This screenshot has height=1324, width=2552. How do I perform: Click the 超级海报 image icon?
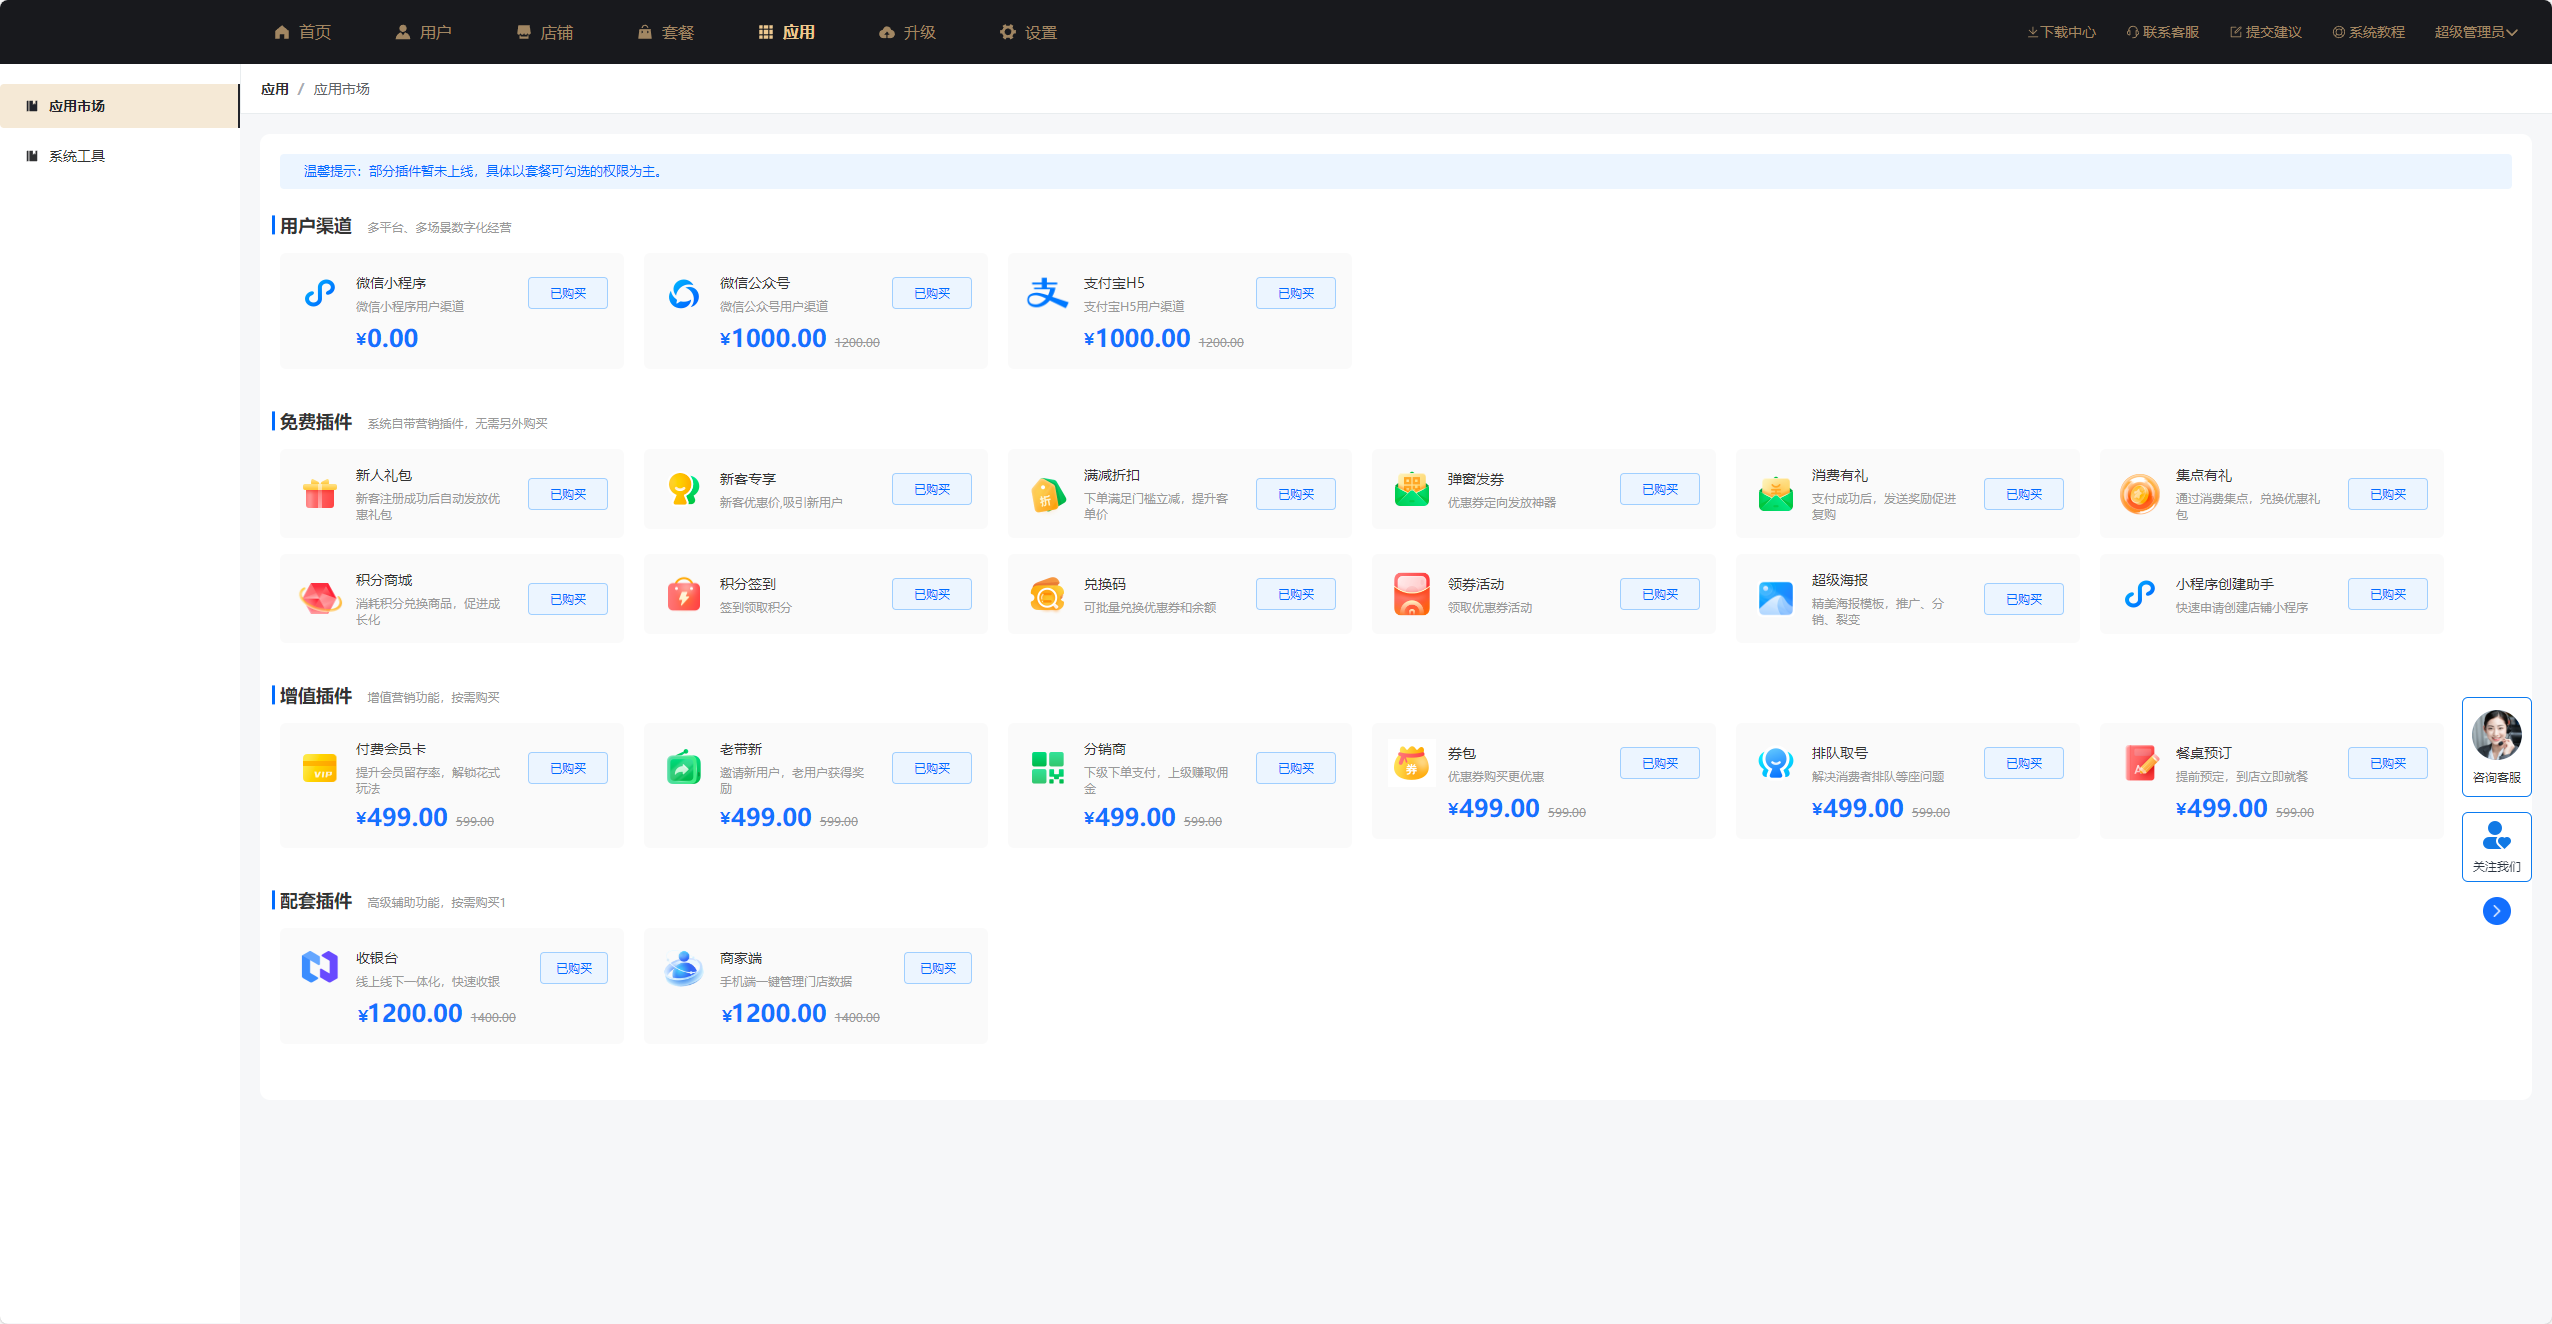point(1775,598)
